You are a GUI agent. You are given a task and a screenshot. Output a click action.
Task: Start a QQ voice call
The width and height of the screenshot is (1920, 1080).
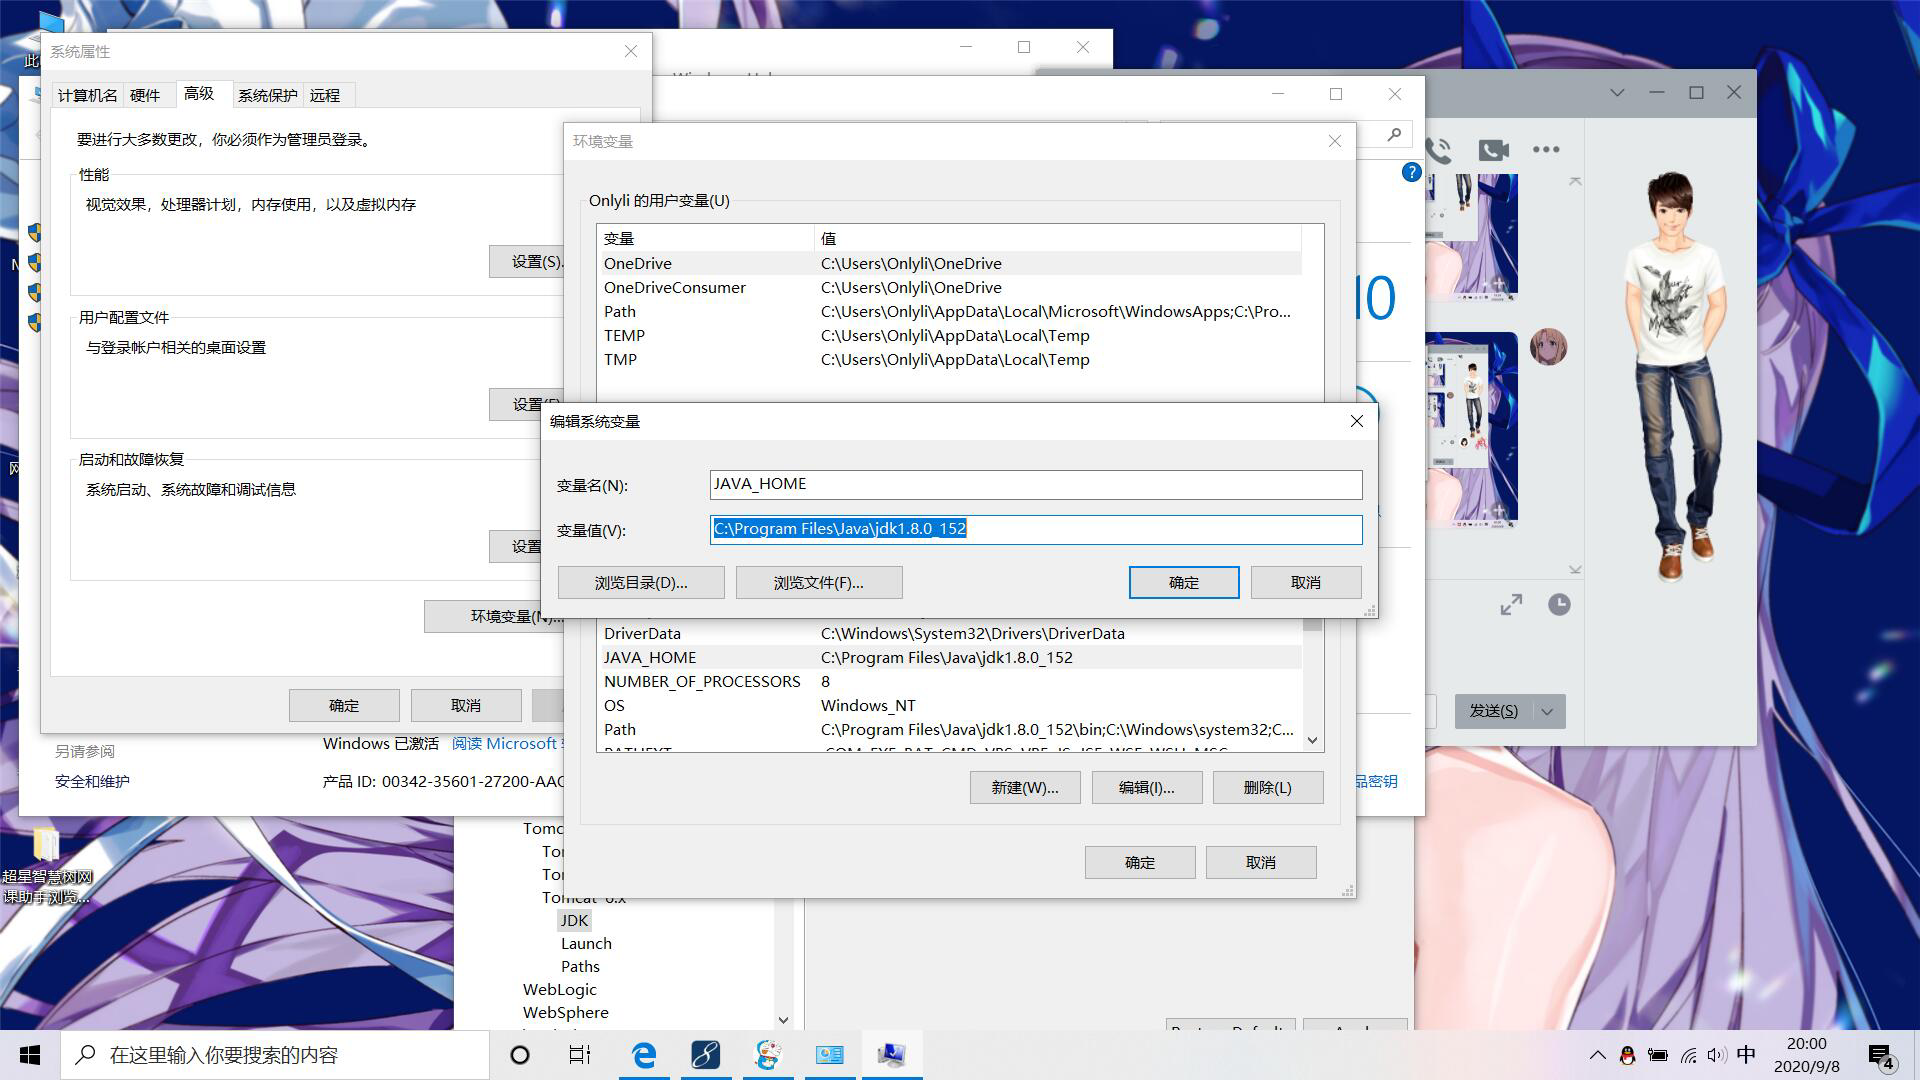[1440, 150]
